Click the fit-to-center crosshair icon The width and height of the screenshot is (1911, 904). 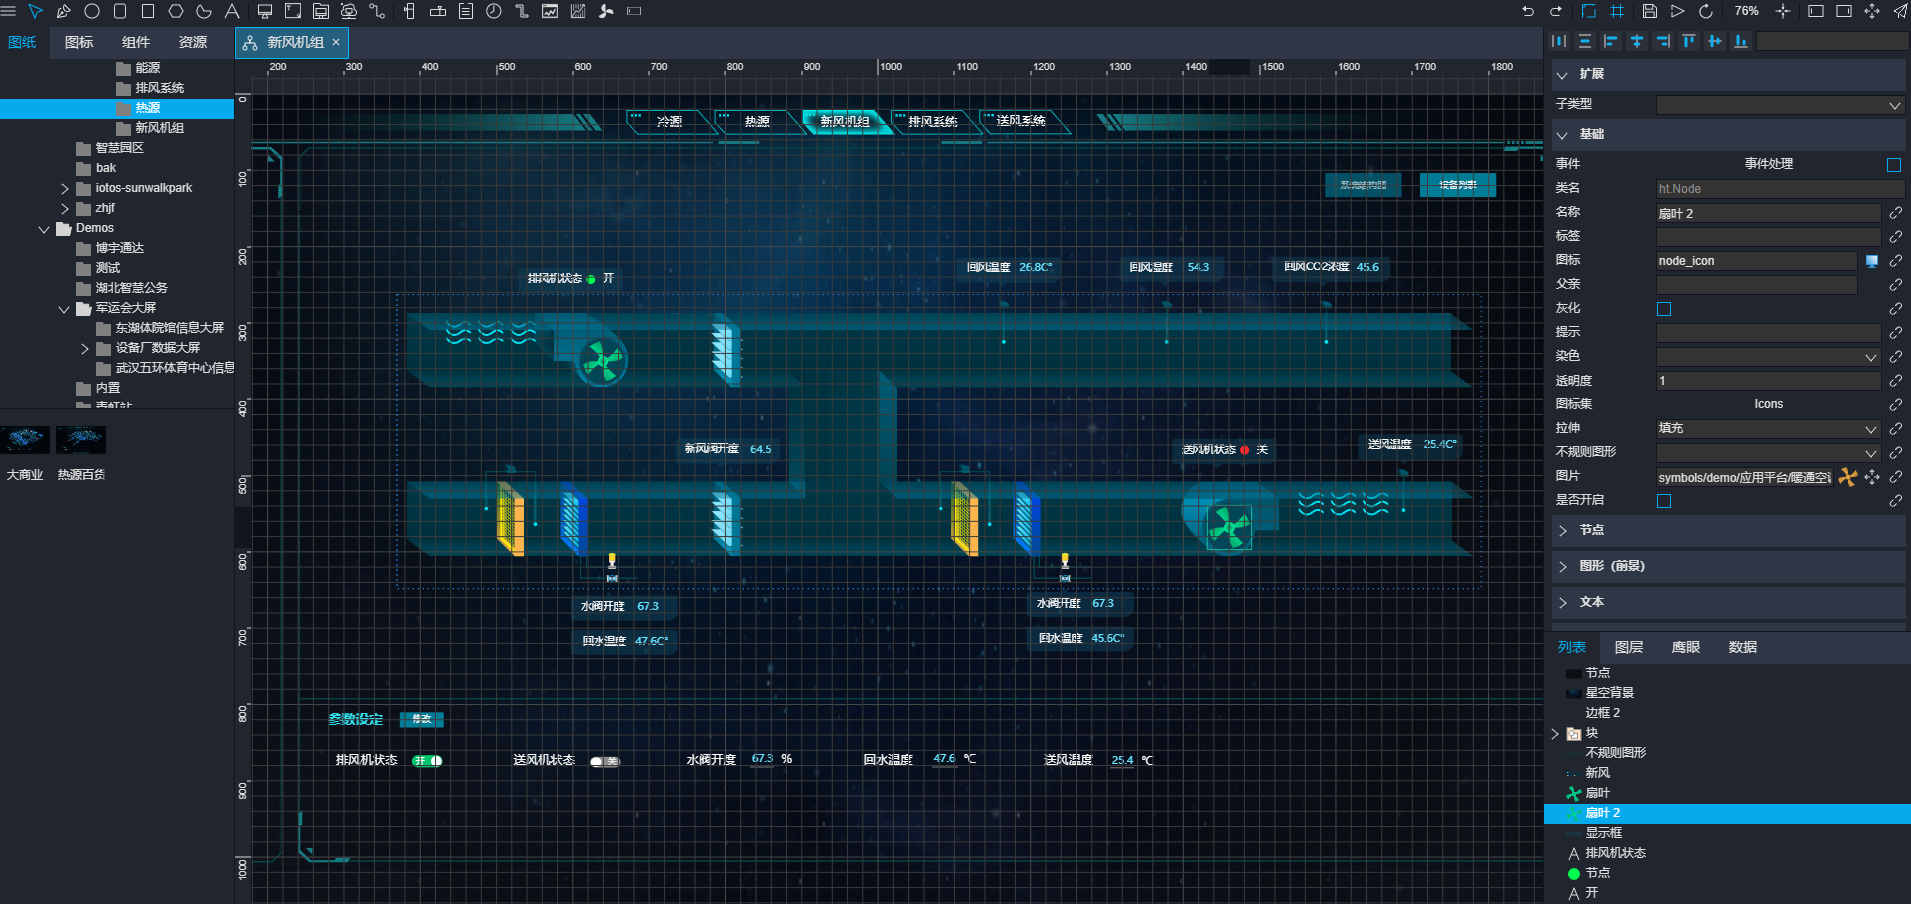coord(1783,11)
